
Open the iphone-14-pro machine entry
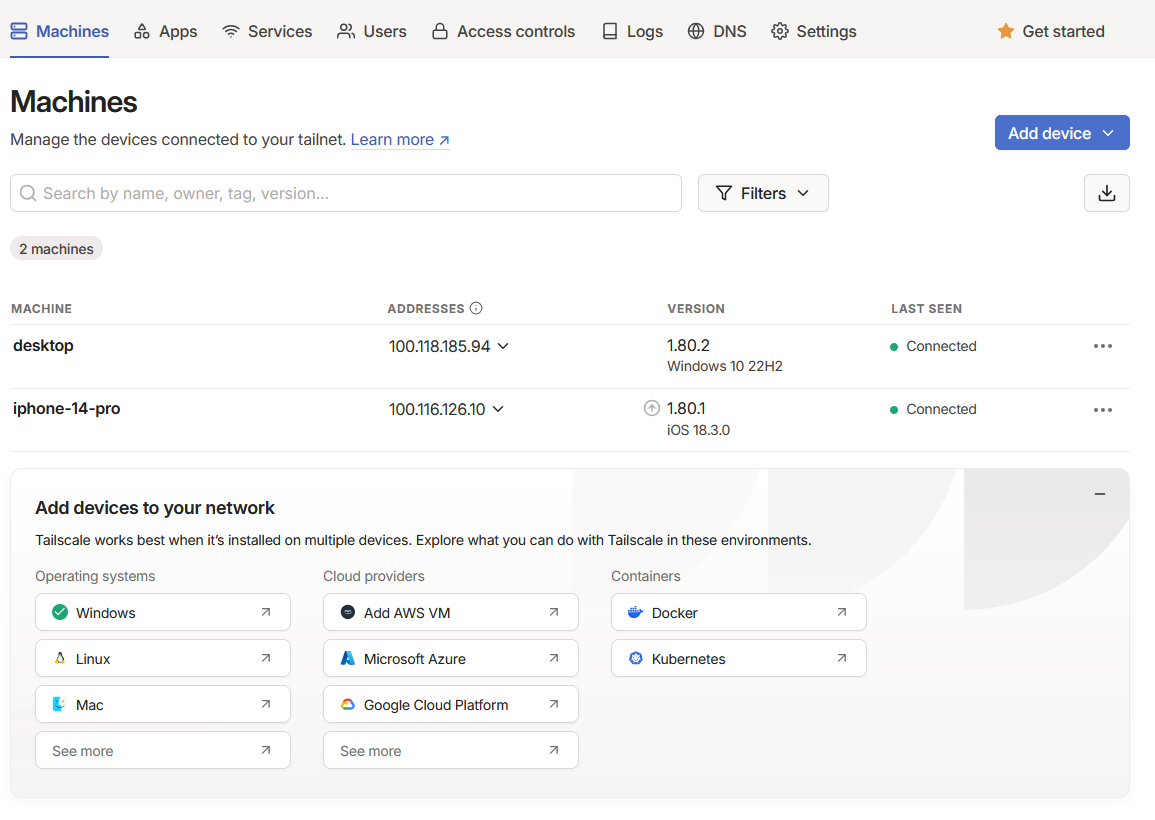click(66, 408)
